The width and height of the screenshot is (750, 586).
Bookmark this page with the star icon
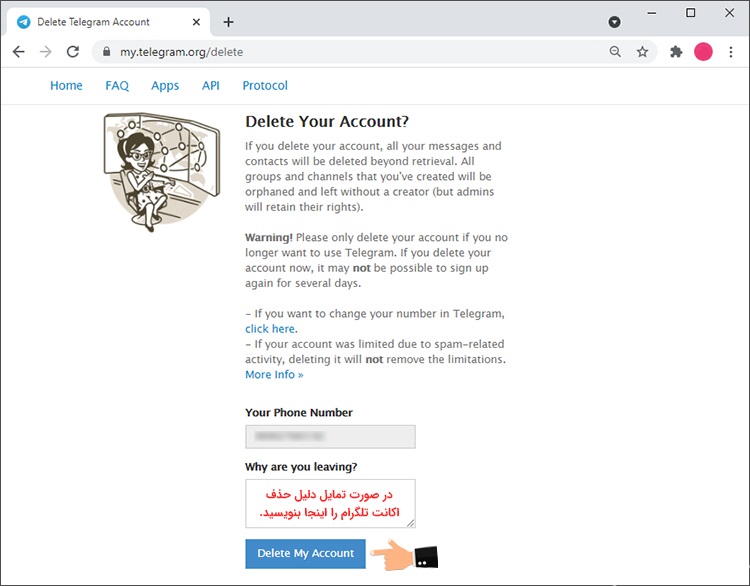(643, 52)
